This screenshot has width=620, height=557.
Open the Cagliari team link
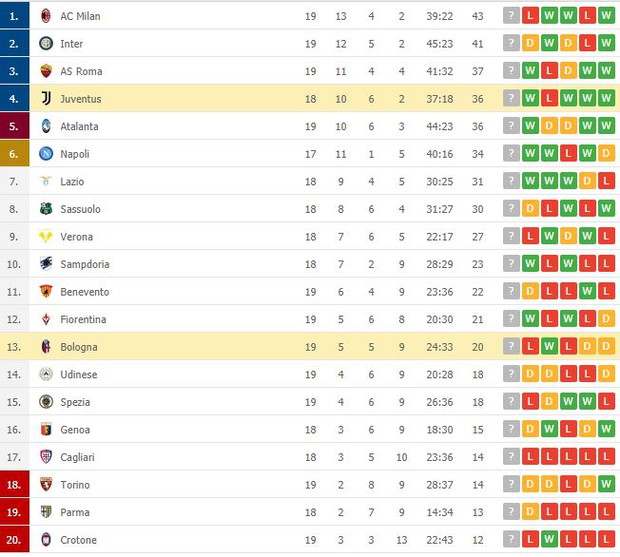78,457
